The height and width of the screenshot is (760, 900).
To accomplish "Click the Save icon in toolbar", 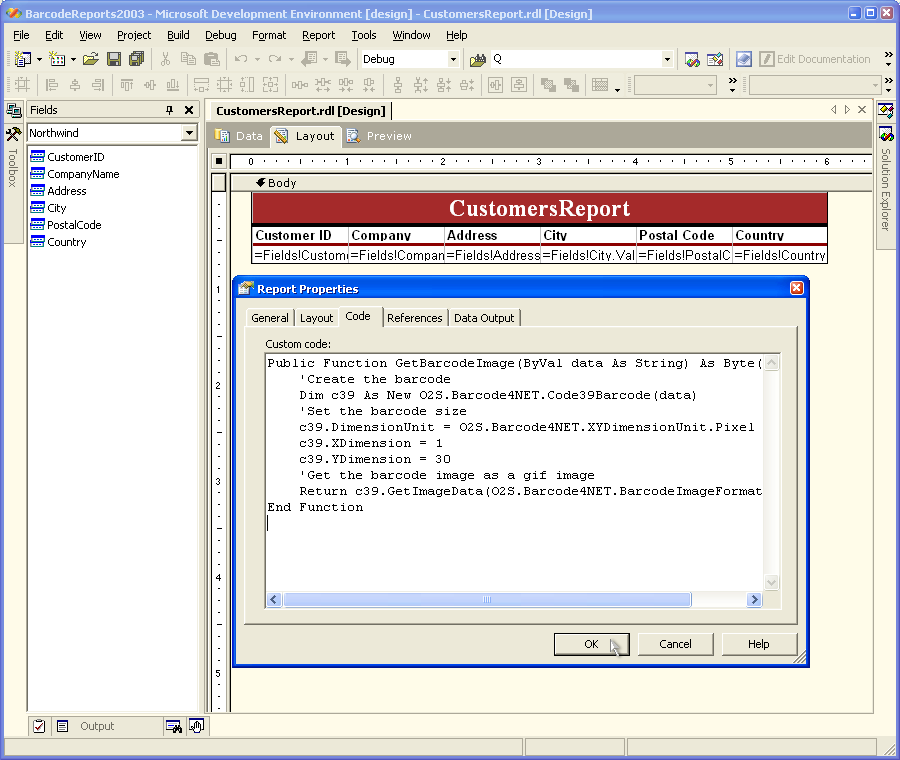I will [114, 59].
